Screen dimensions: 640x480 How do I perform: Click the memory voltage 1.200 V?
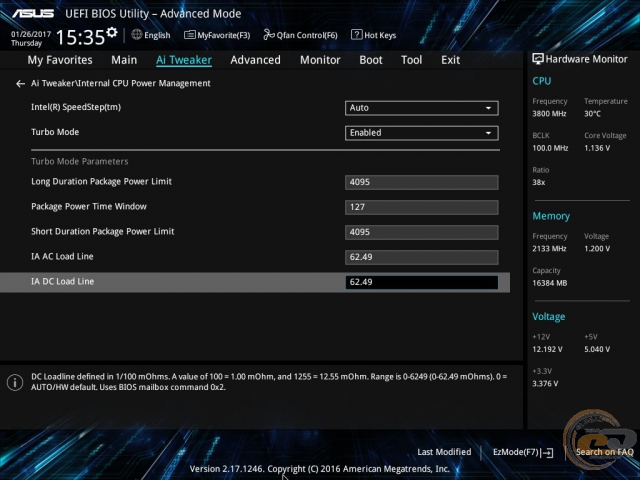[597, 249]
